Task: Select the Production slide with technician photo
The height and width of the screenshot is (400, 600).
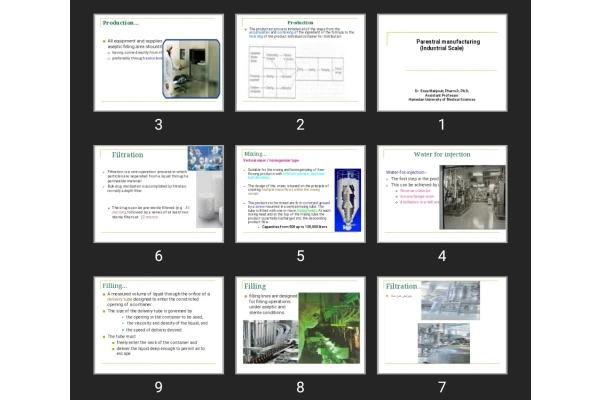Action: [158, 62]
